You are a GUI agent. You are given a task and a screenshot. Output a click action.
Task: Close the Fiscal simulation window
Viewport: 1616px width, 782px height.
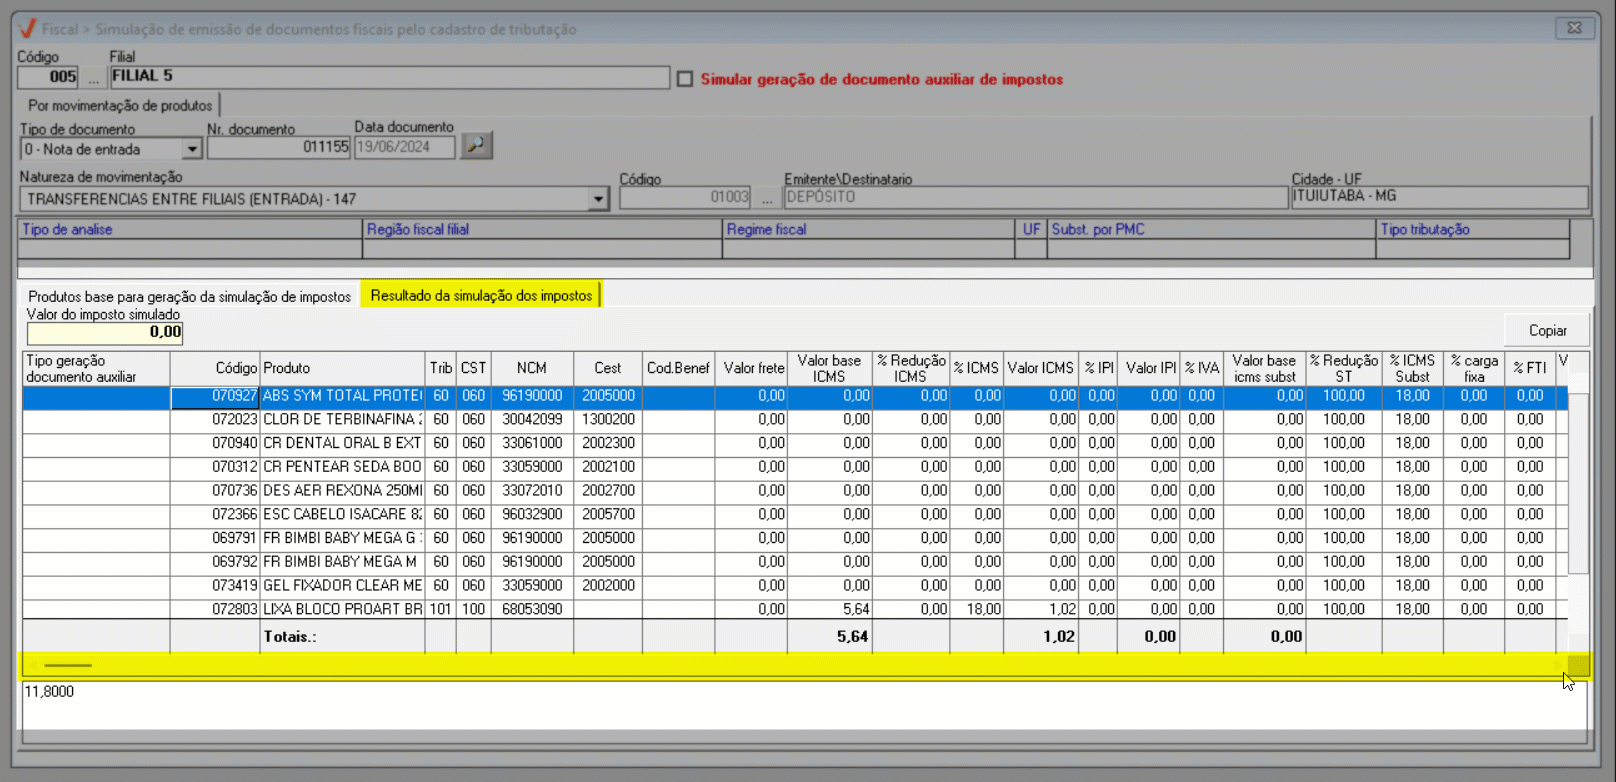coord(1574,28)
